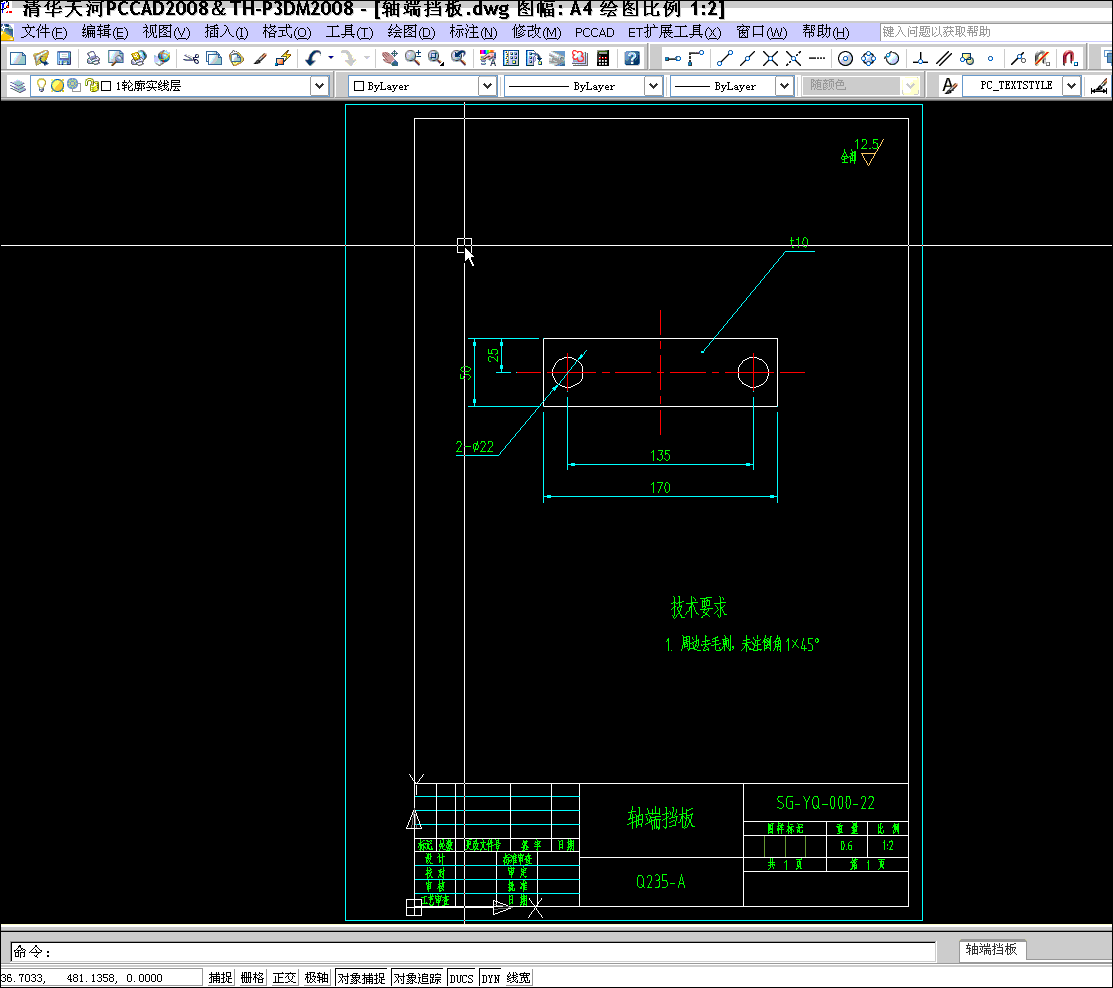Click the Text Style icon

949,86
